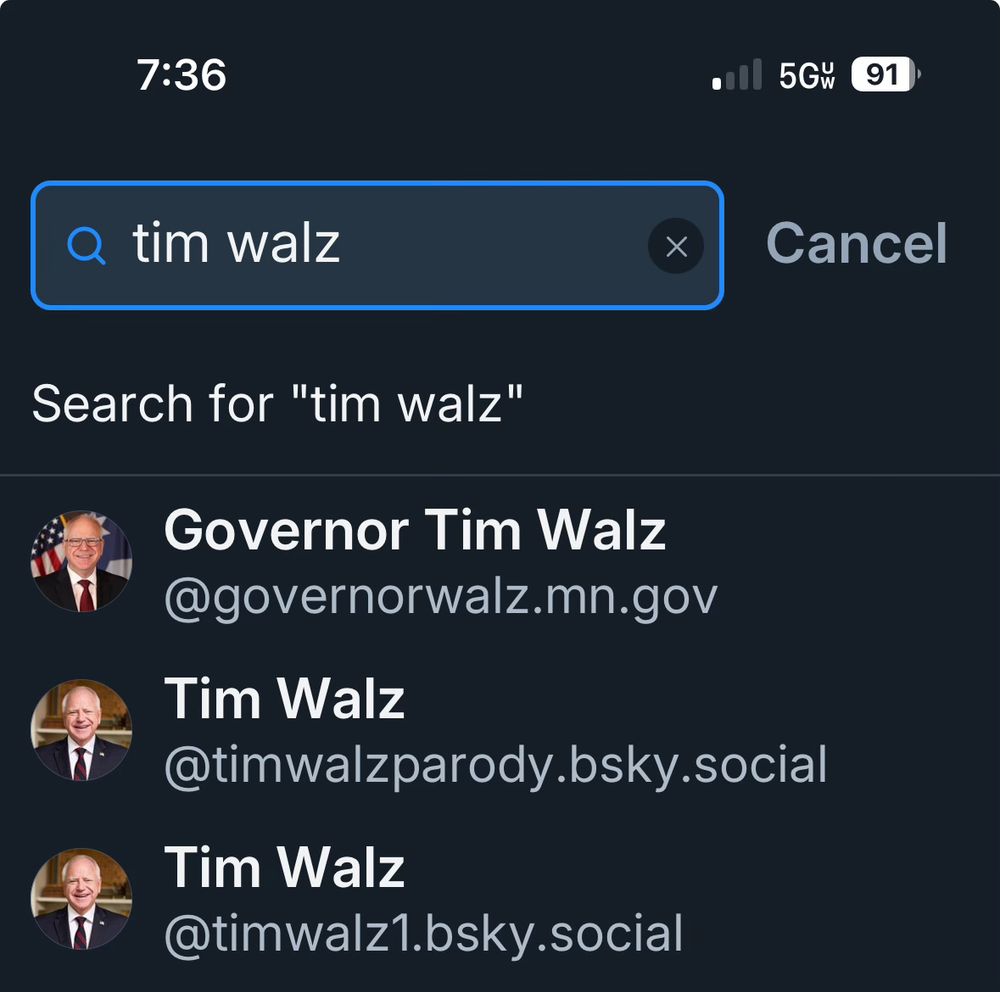Viewport: 1000px width, 992px height.
Task: Select Tim Walz name above @timwalz1 handle
Action: pos(284,866)
